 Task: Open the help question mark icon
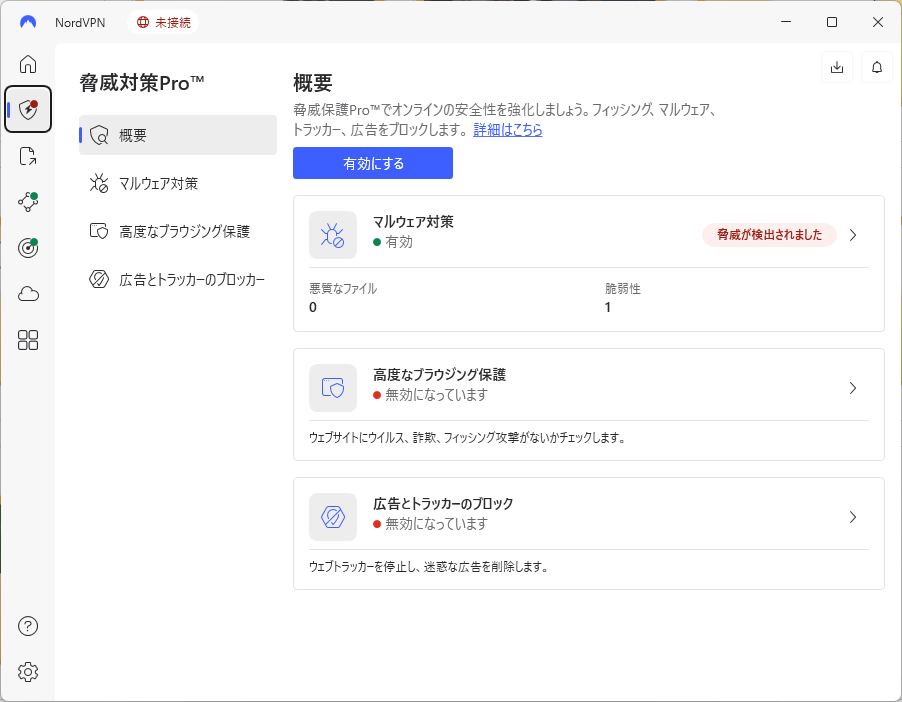[27, 626]
